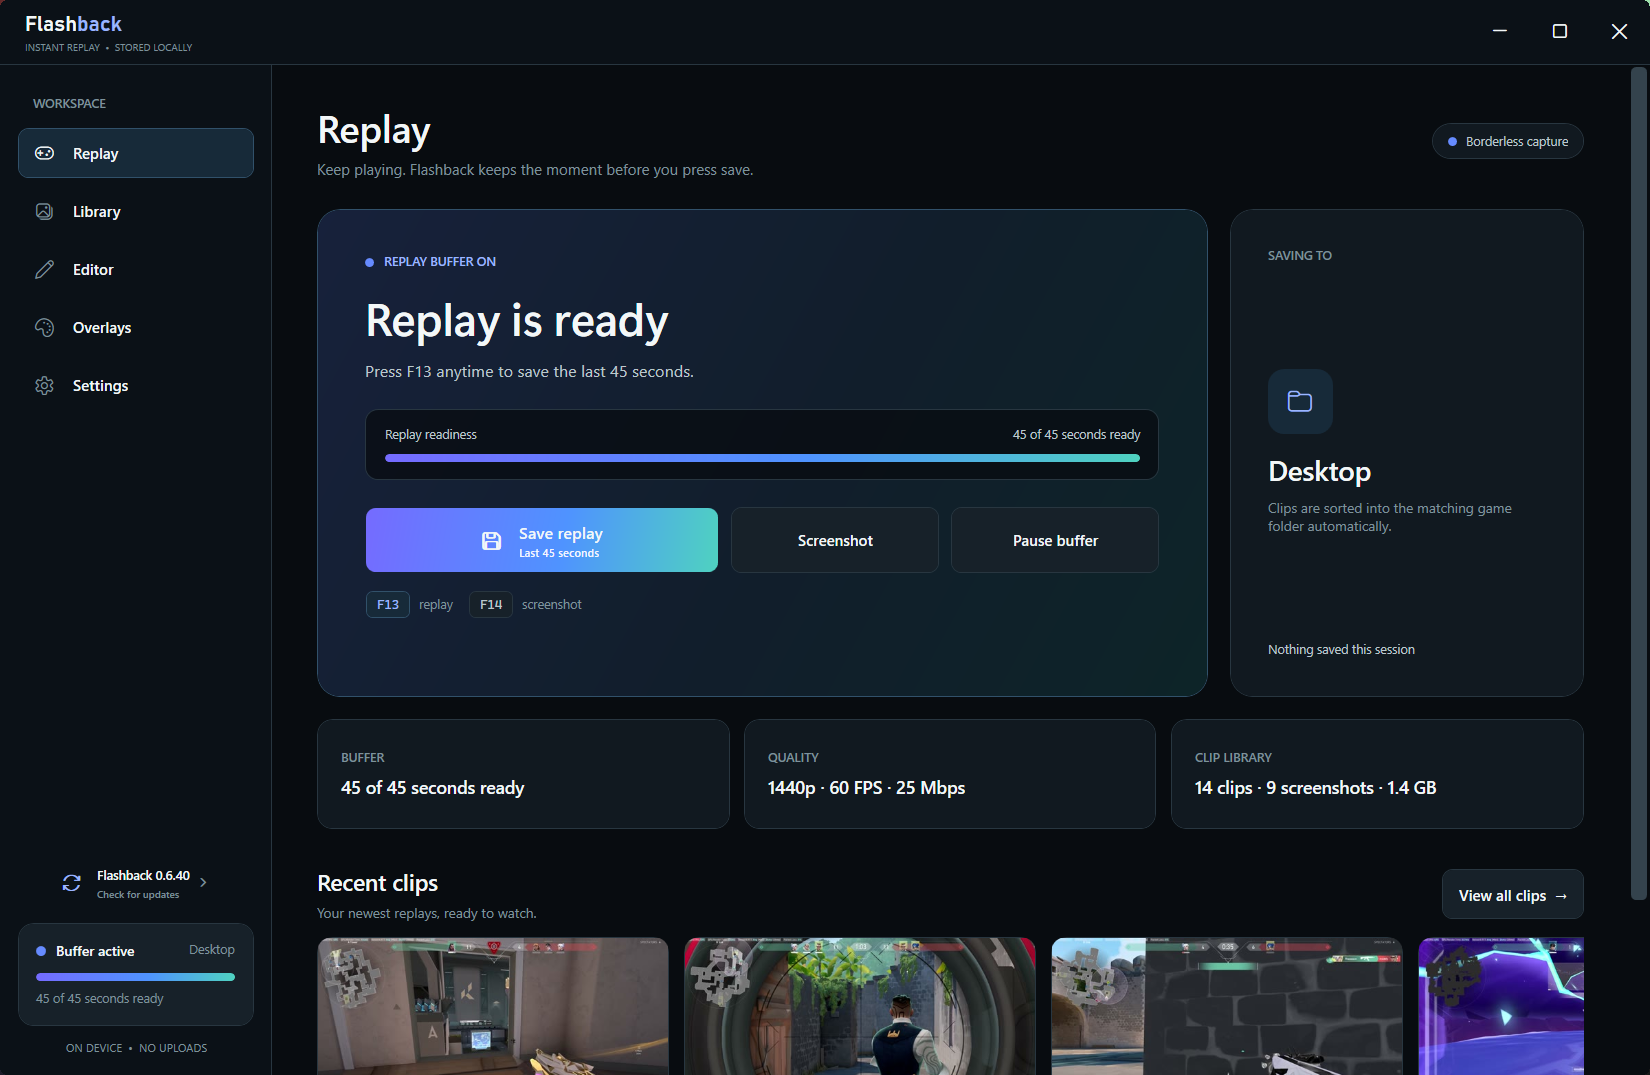Screen dimensions: 1650x1075
Task: Open Settings in the sidebar
Action: pyautogui.click(x=136, y=385)
